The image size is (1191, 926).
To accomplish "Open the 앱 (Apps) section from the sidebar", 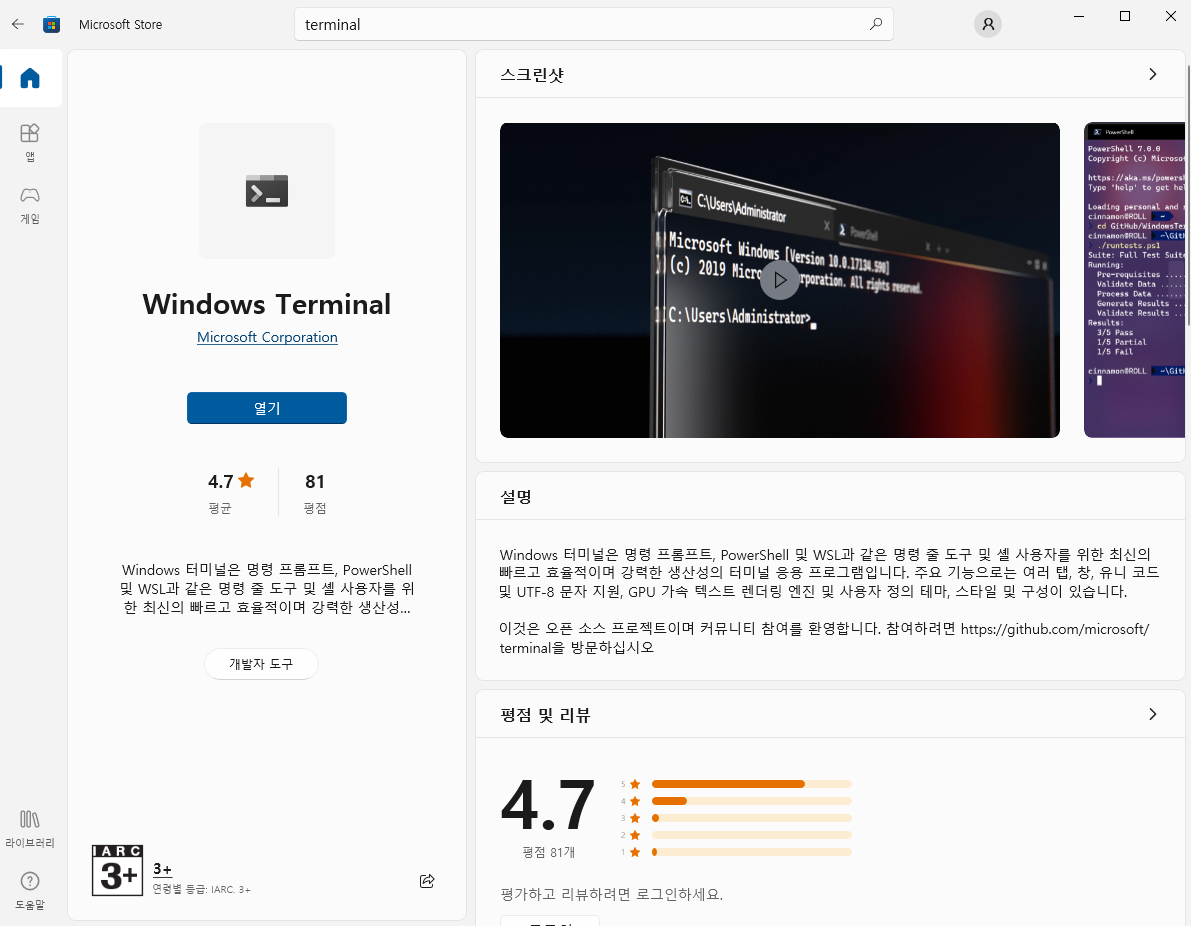I will pyautogui.click(x=30, y=140).
